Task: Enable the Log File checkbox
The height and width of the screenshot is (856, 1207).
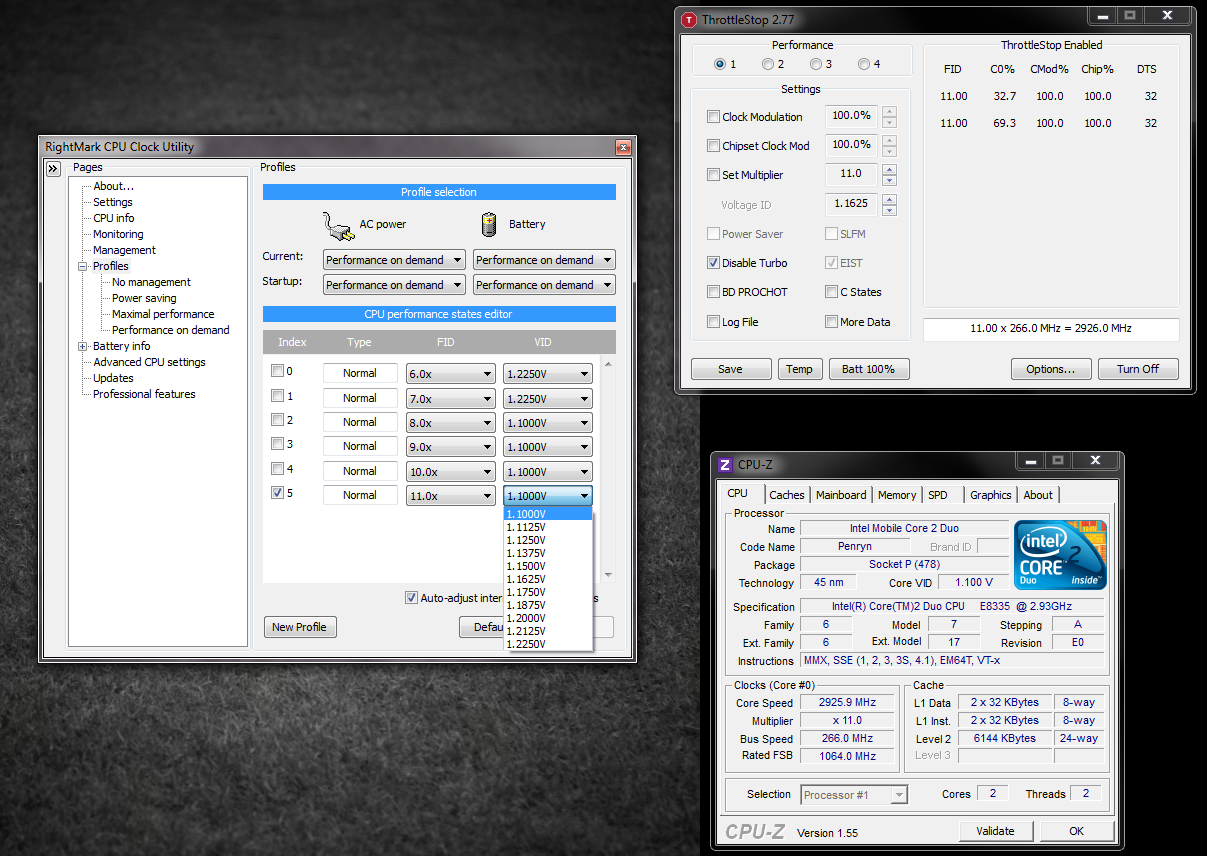Action: 713,322
